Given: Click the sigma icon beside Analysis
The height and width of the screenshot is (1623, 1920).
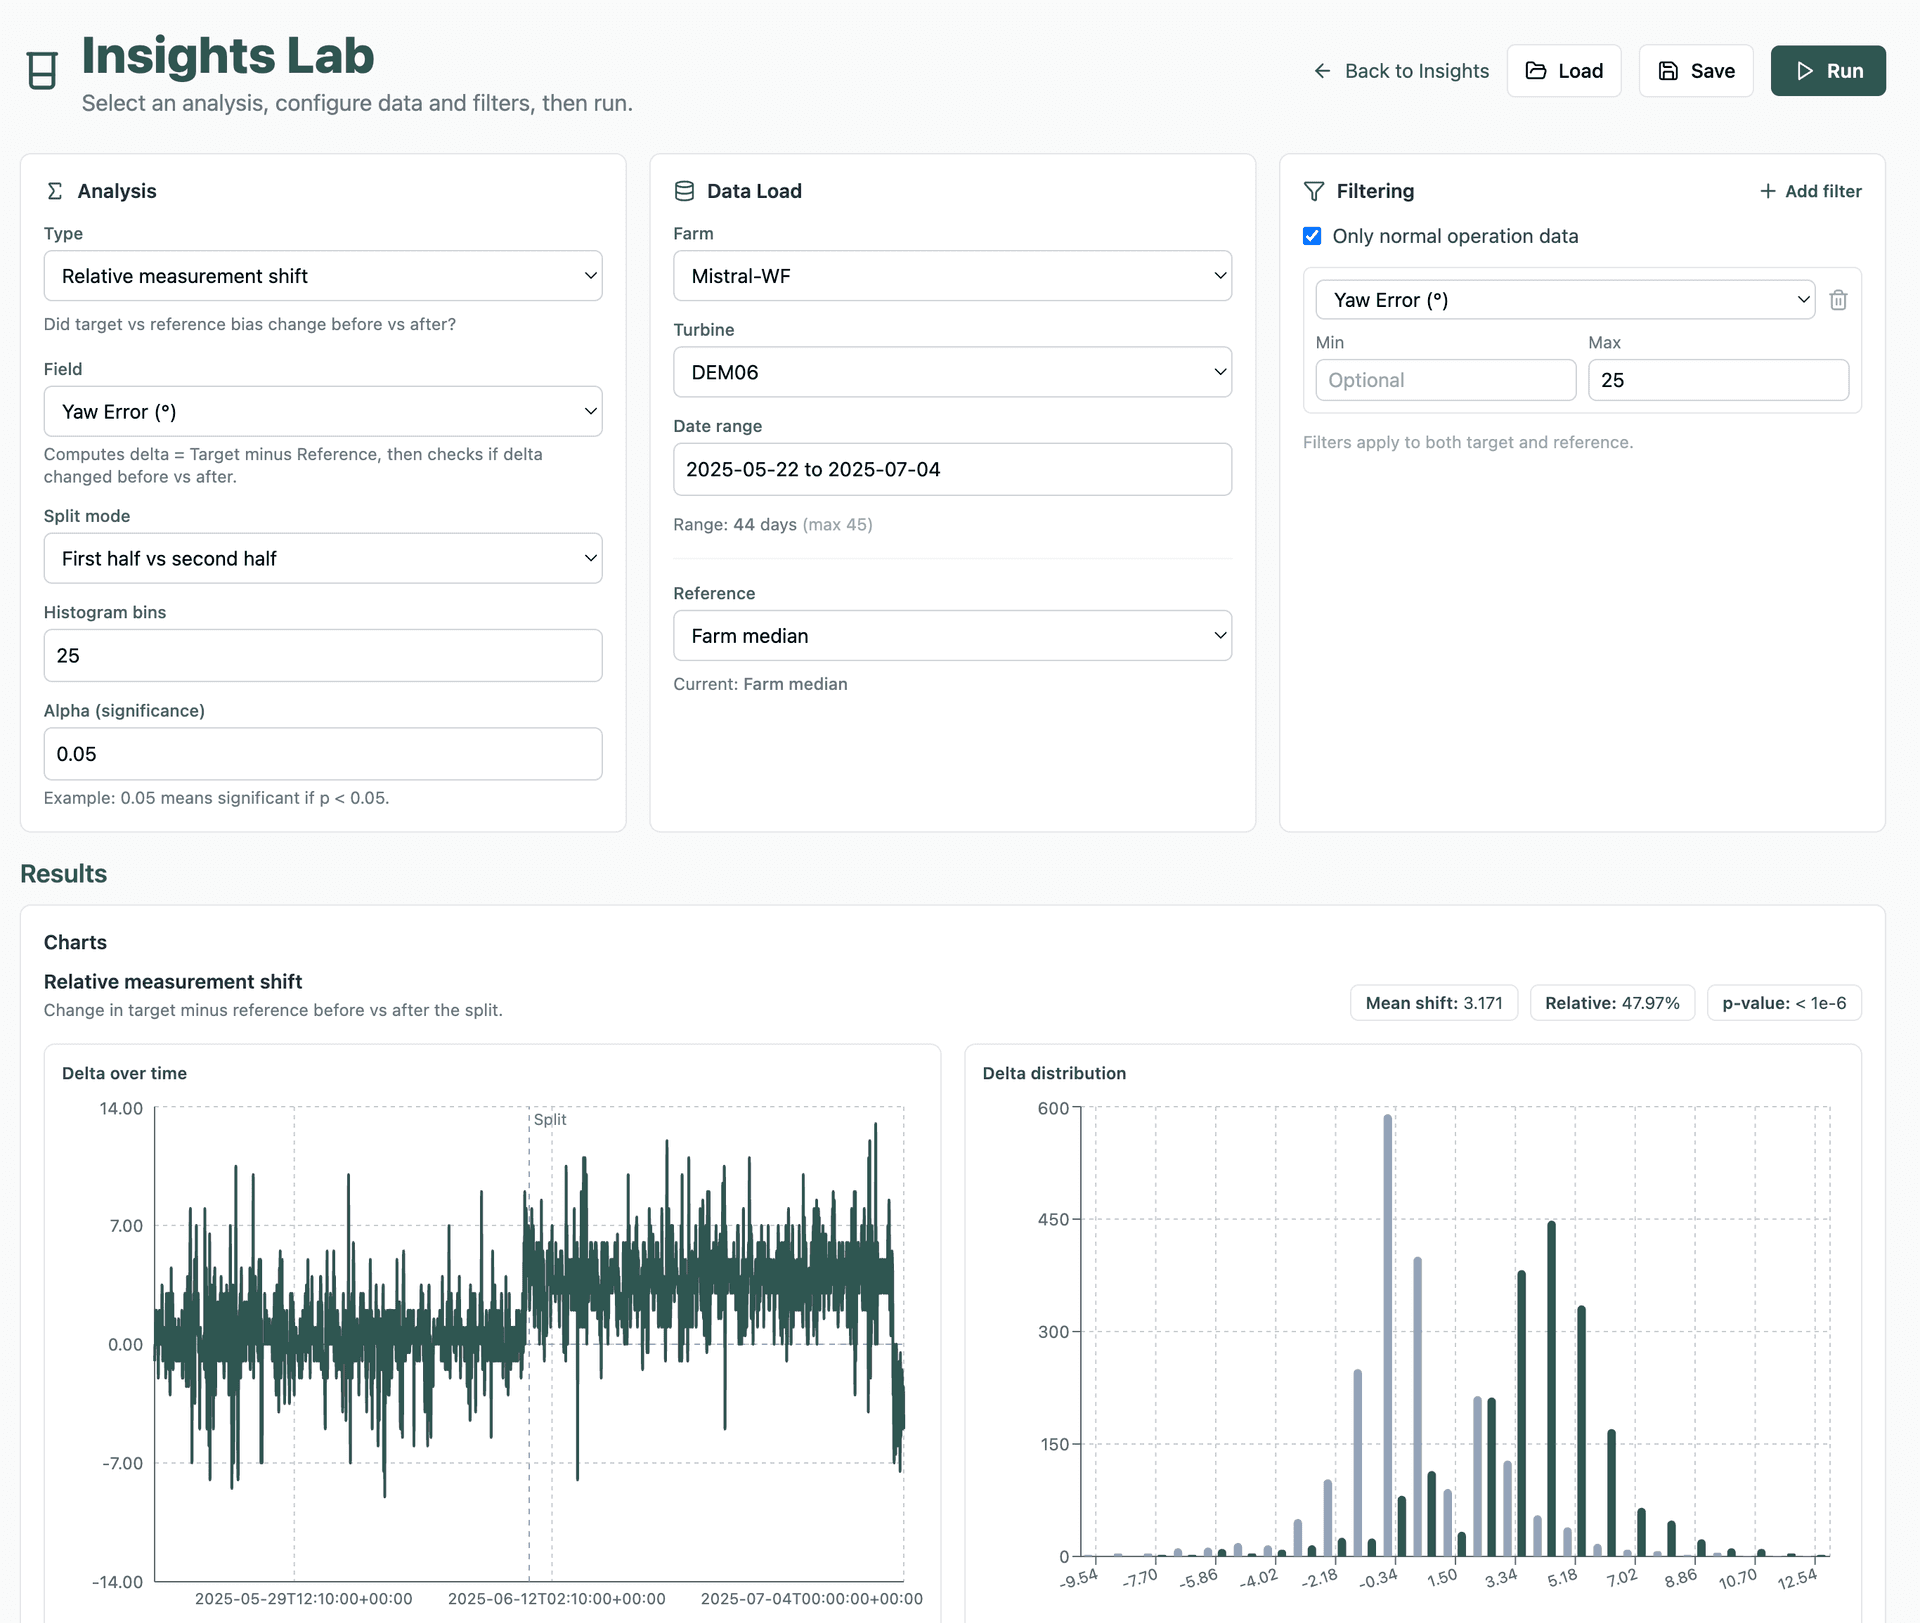Looking at the screenshot, I should [x=56, y=190].
